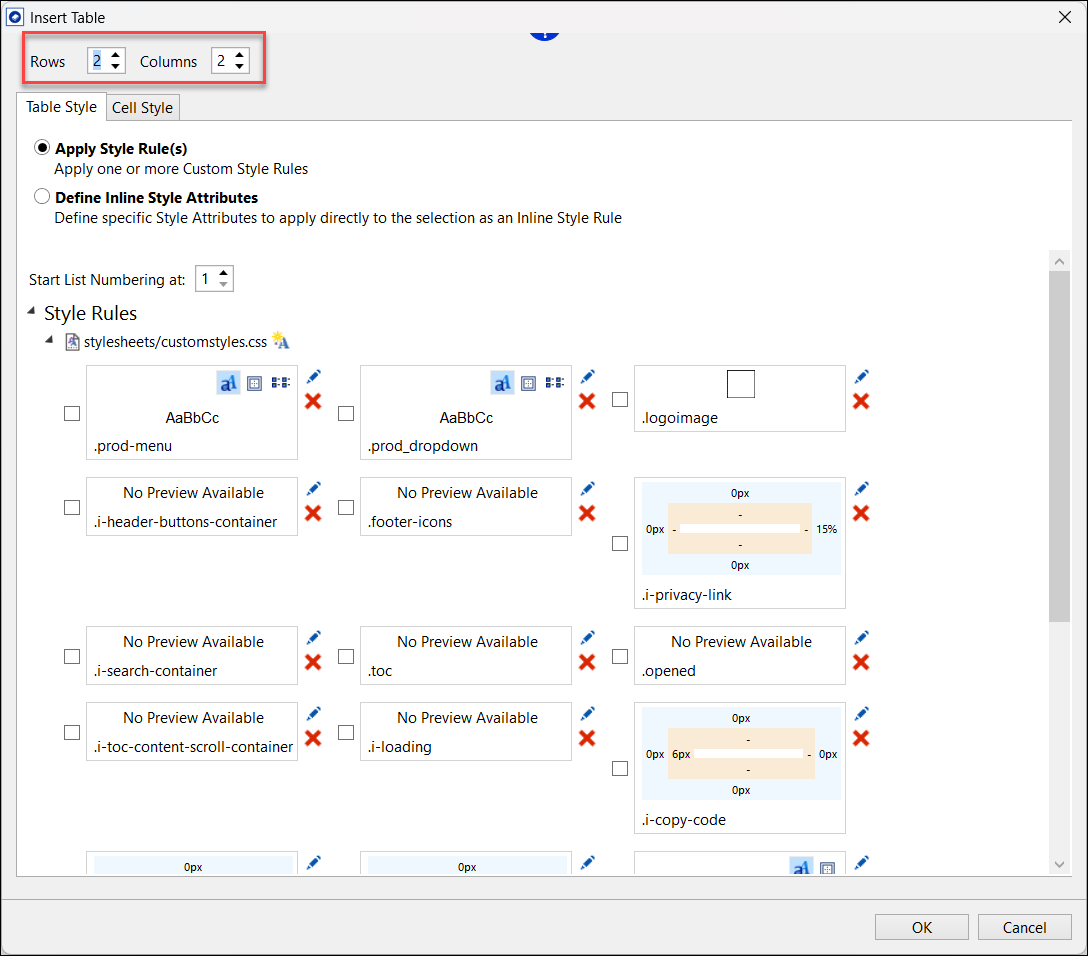This screenshot has width=1088, height=956.
Task: Delete the .i-copy-code style rule
Action: 861,738
